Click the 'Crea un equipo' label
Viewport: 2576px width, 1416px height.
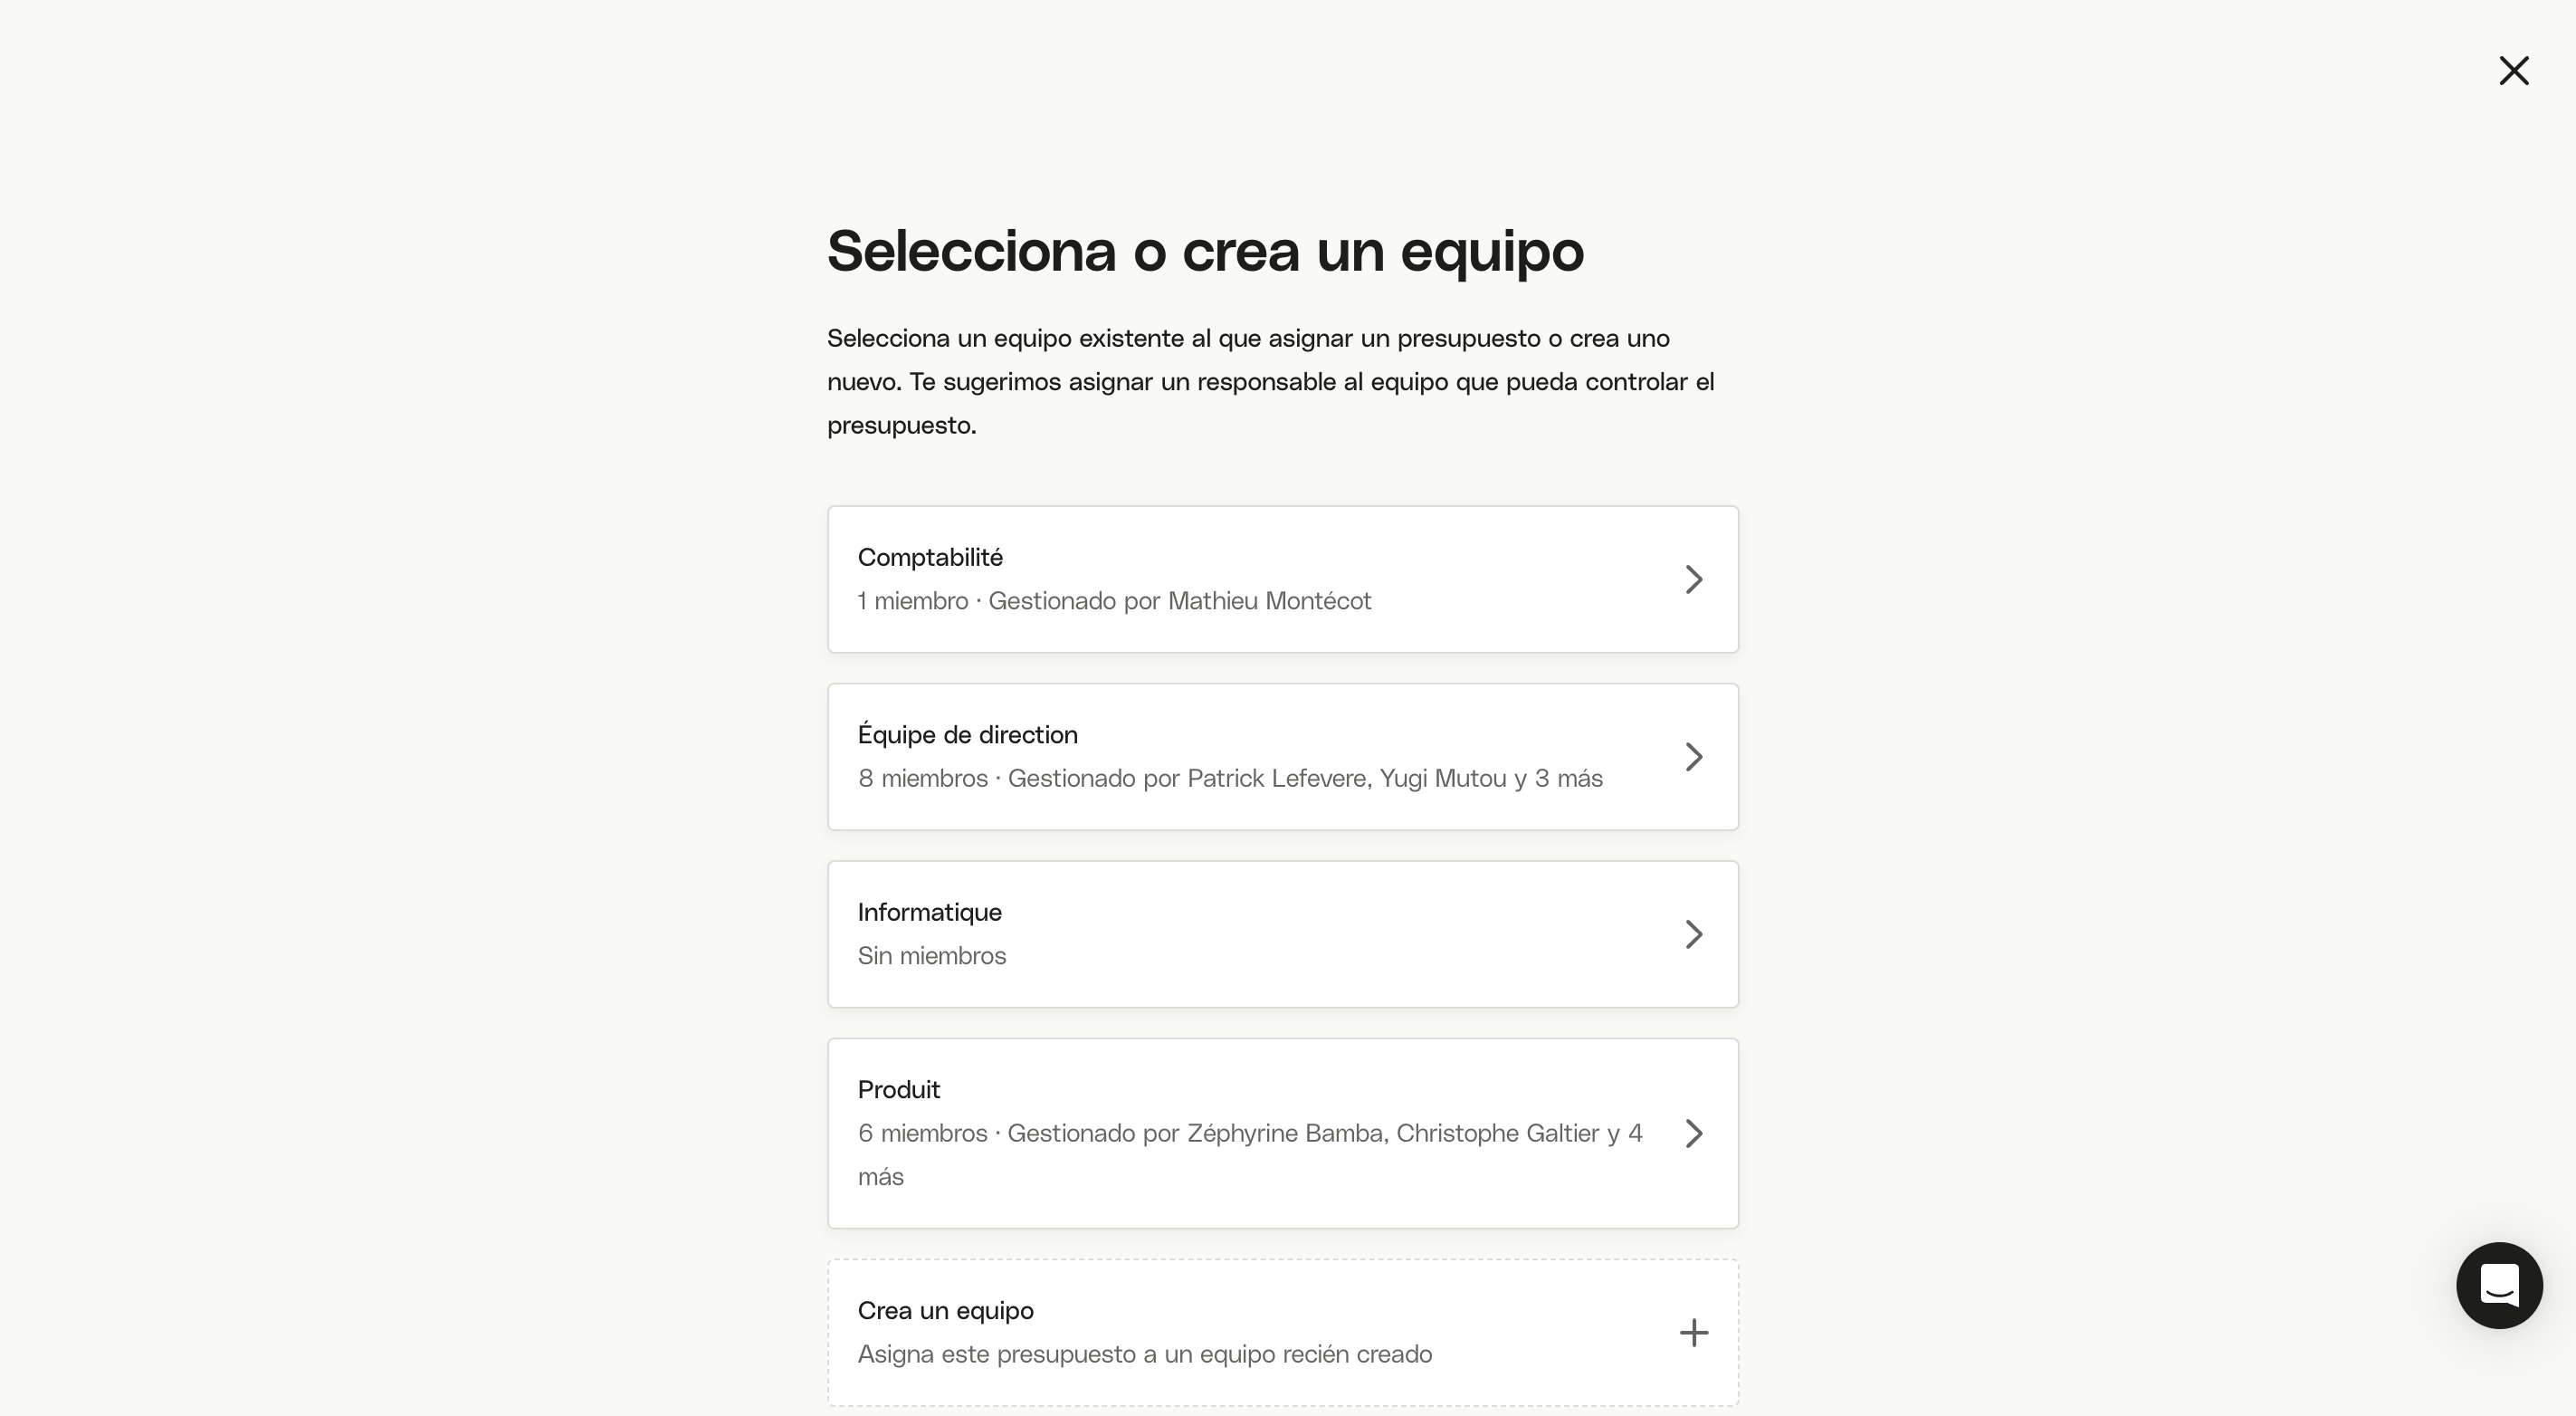coord(945,1310)
